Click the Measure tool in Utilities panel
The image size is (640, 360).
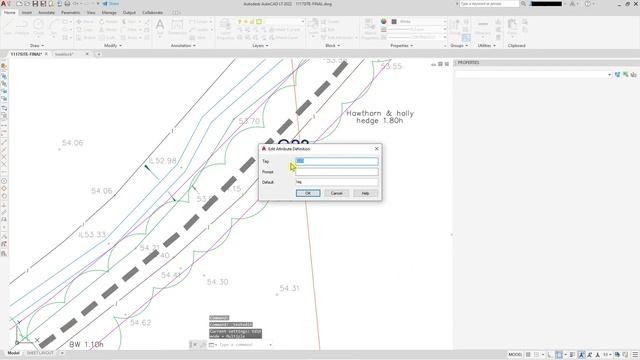point(483,28)
